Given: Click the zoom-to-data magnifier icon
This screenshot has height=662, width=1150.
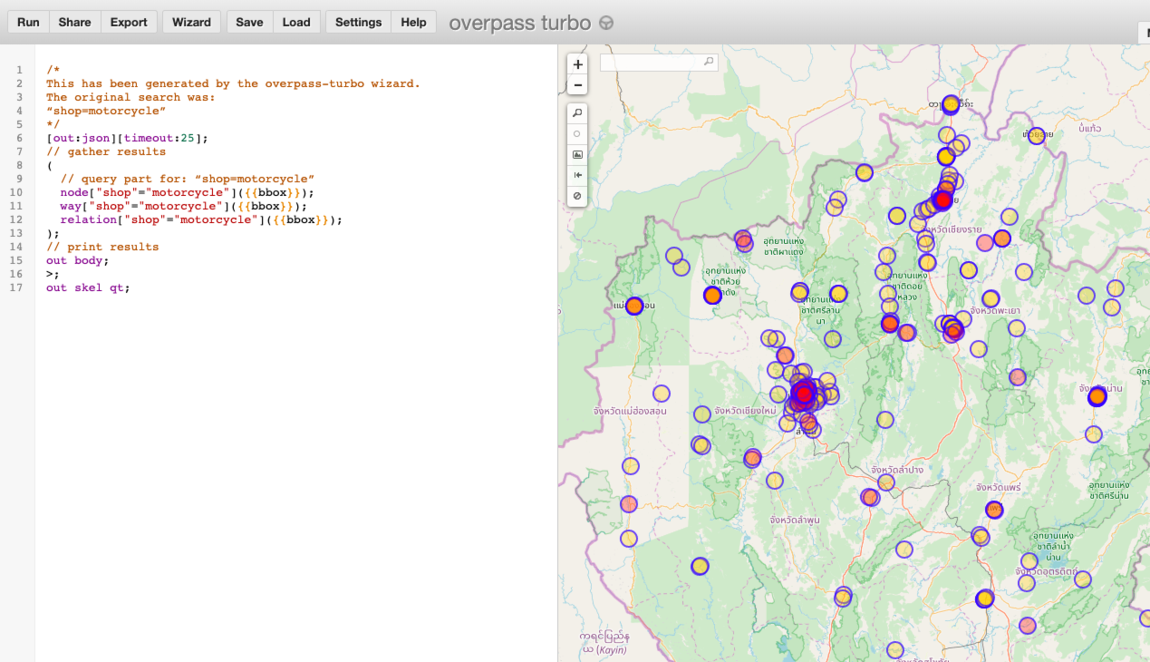Looking at the screenshot, I should tap(577, 113).
